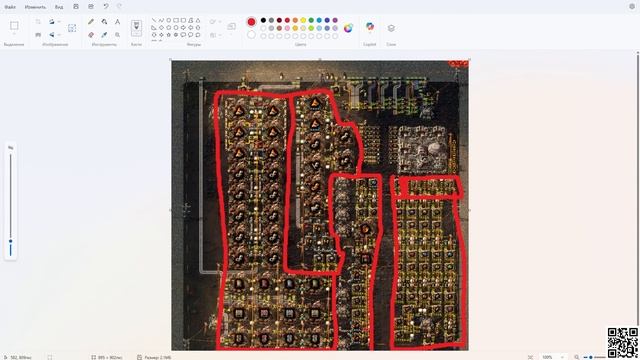Viewport: 640px width, 360px height.
Task: Click the Redo arrow
Action: click(119, 7)
